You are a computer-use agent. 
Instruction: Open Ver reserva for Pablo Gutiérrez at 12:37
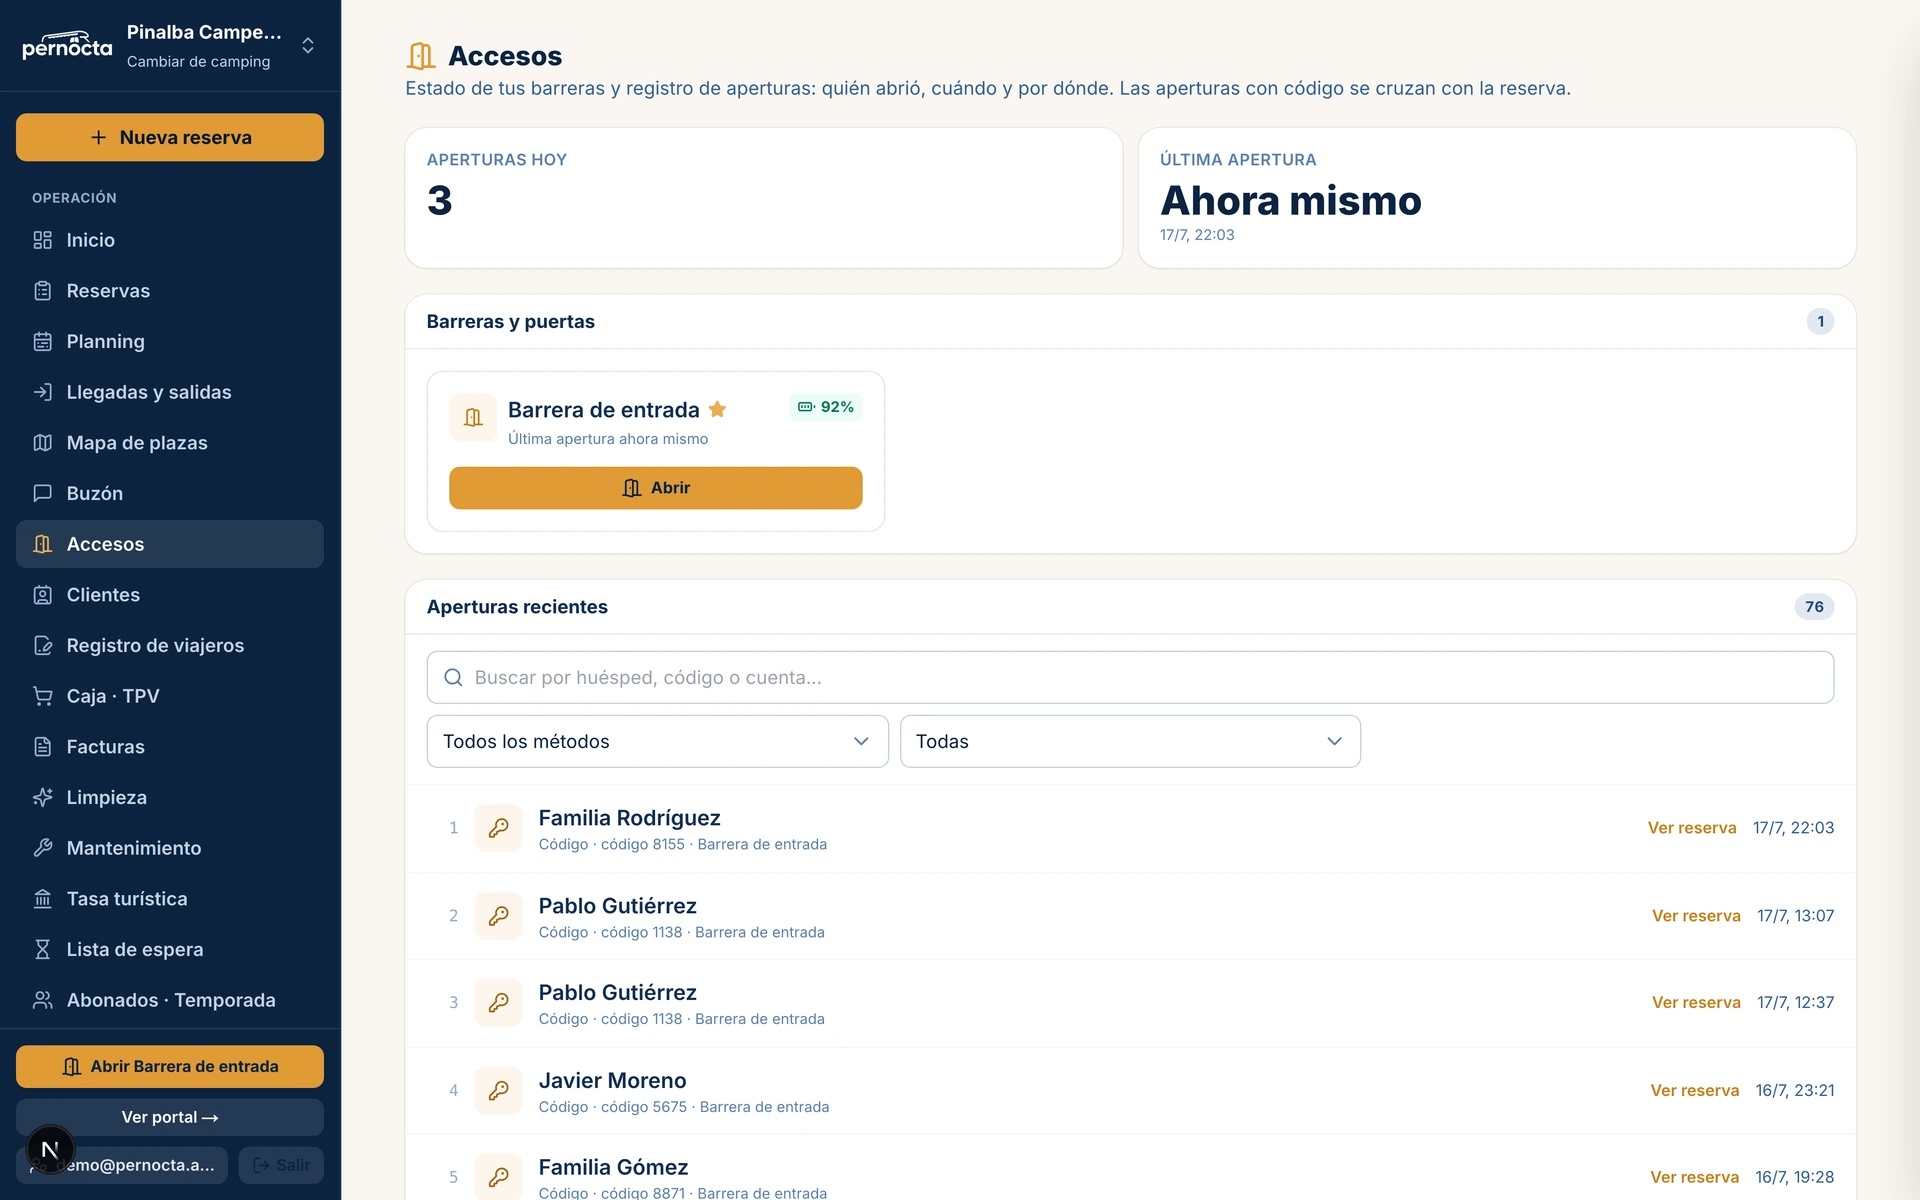pos(1696,1003)
